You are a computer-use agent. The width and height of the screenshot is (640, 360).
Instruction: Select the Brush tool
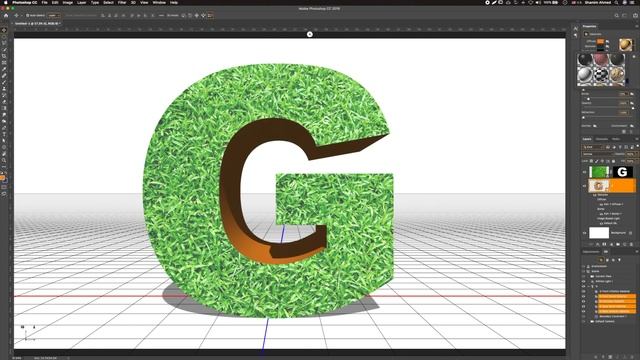click(x=4, y=82)
